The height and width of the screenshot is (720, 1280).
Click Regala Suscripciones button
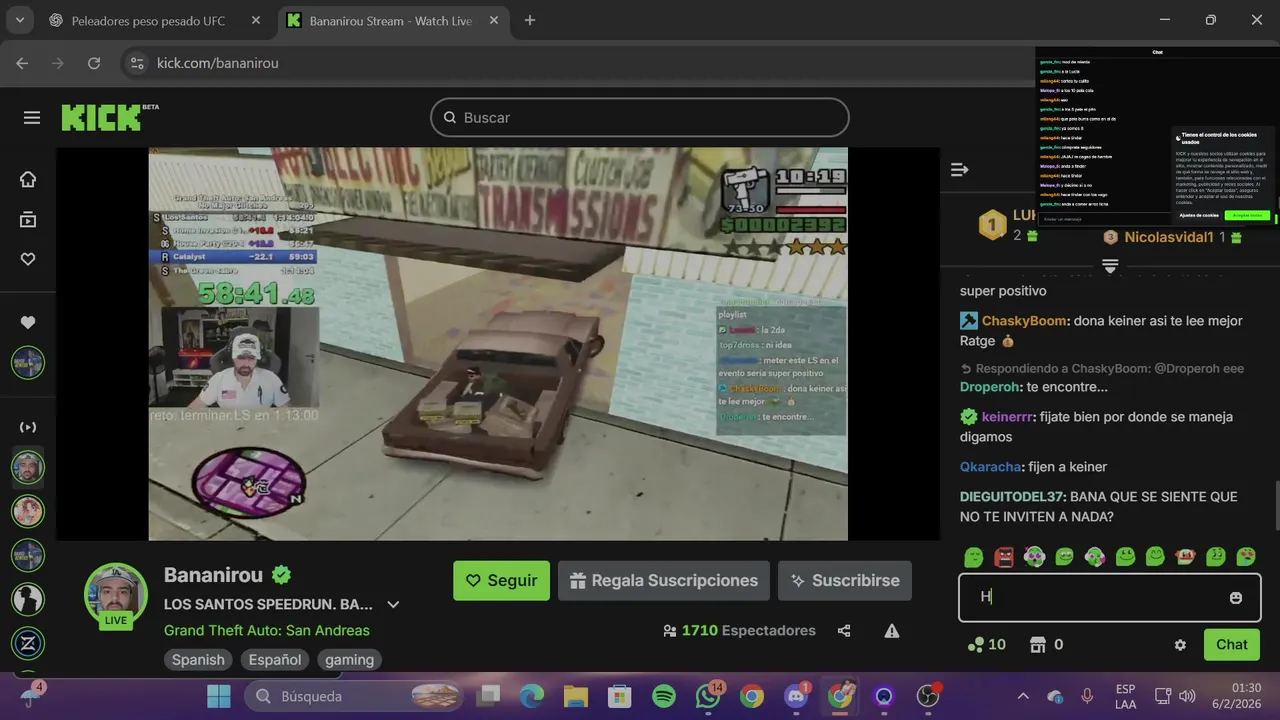(664, 581)
